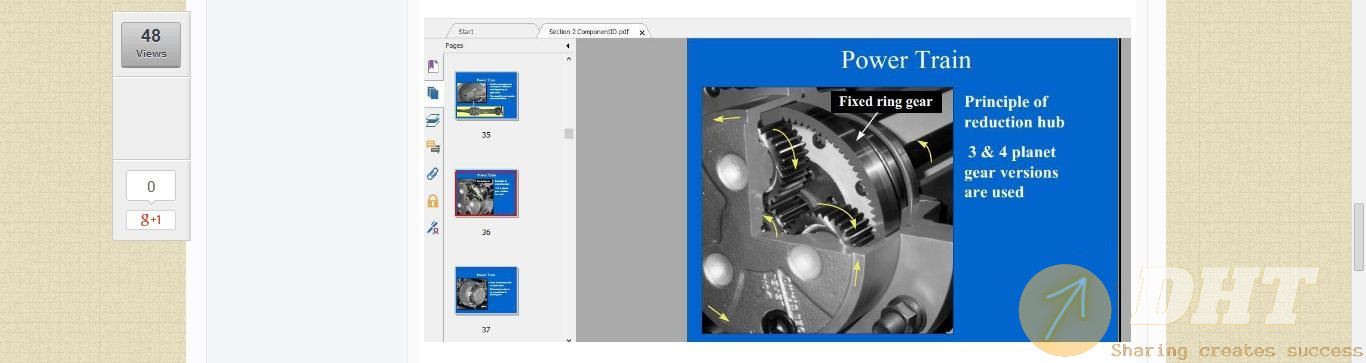This screenshot has height=363, width=1366.
Task: Select the Section 2:ComponentID.pdf tab
Action: [x=588, y=32]
